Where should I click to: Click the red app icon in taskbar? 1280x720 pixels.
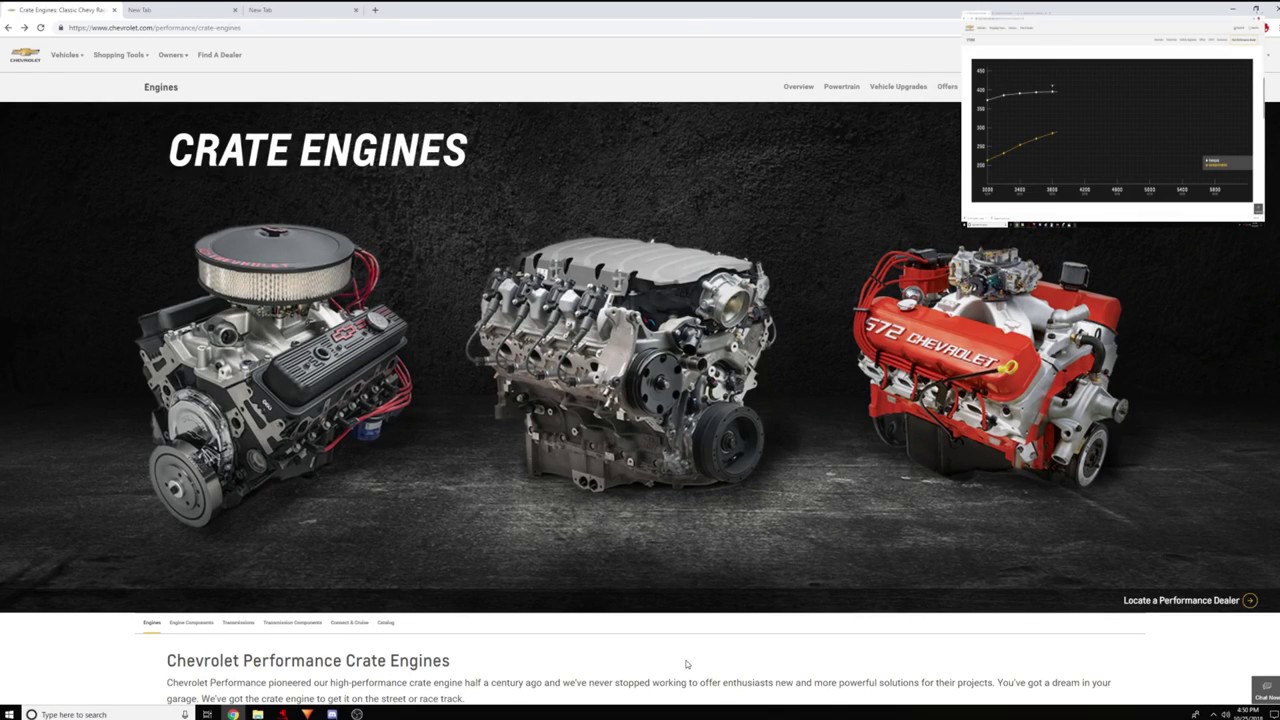[283, 714]
